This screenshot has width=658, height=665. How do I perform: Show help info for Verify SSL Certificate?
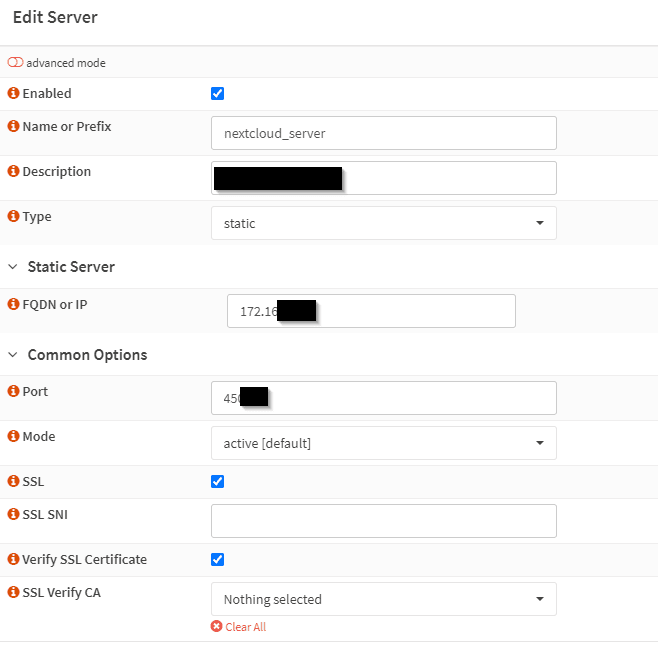click(14, 559)
